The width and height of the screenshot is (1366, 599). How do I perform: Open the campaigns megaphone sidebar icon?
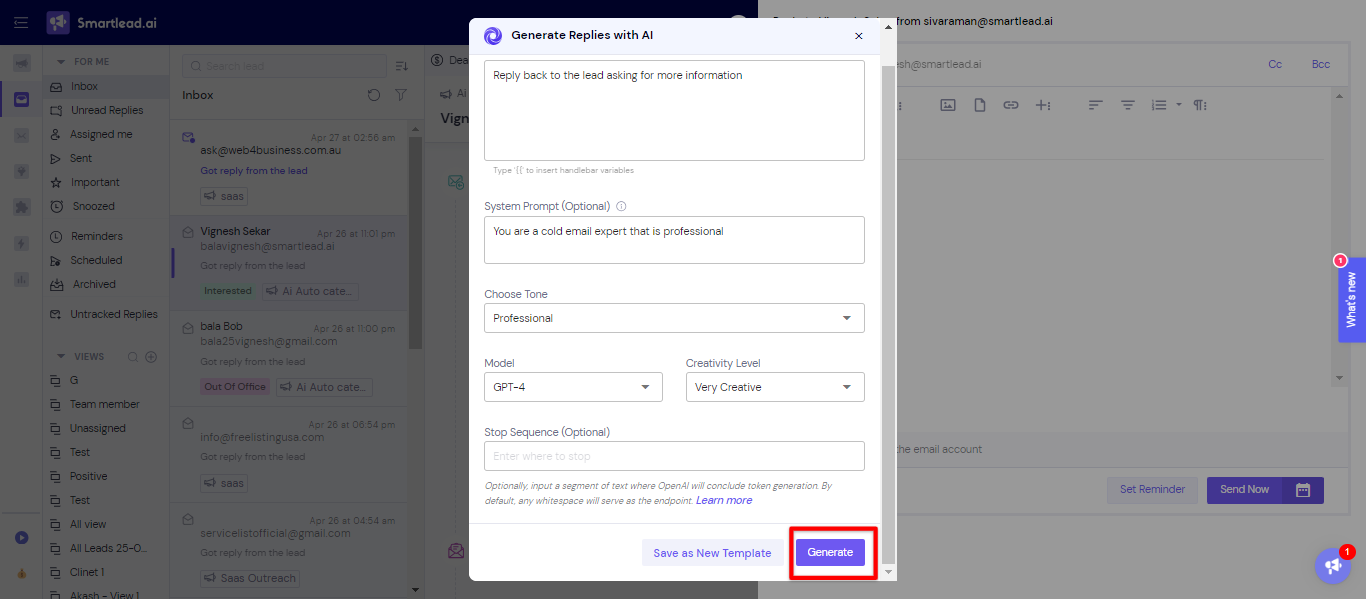(x=21, y=64)
